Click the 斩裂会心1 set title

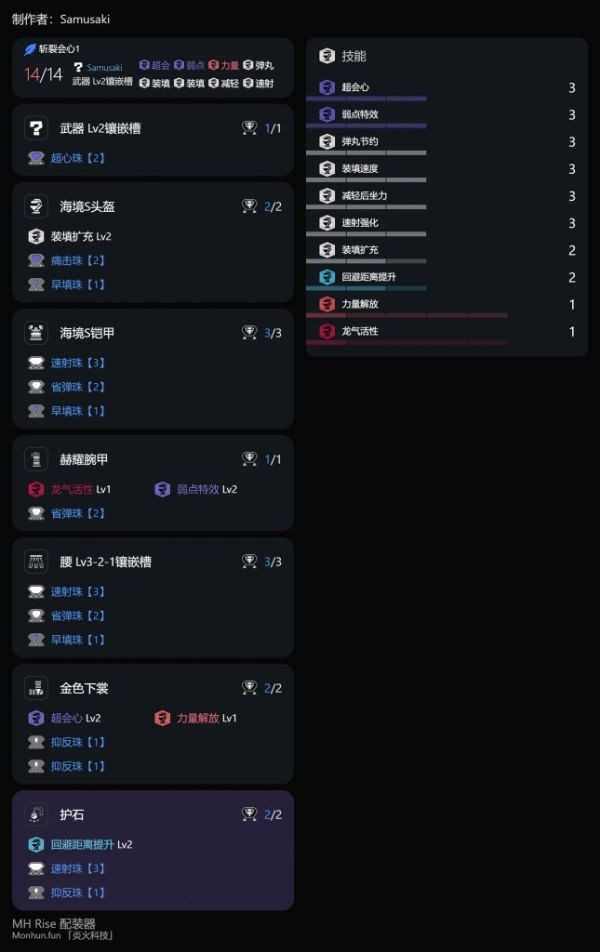click(x=58, y=48)
